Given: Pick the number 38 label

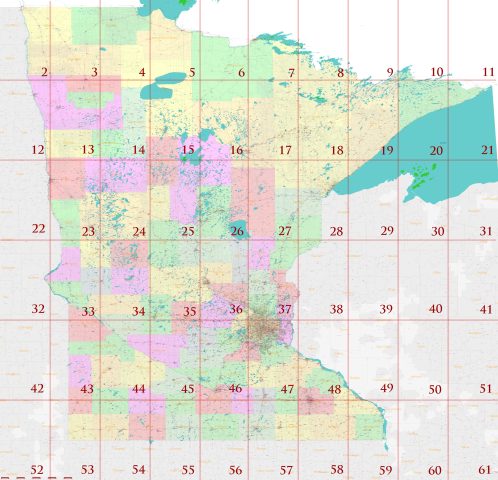Looking at the screenshot, I should coord(336,309).
